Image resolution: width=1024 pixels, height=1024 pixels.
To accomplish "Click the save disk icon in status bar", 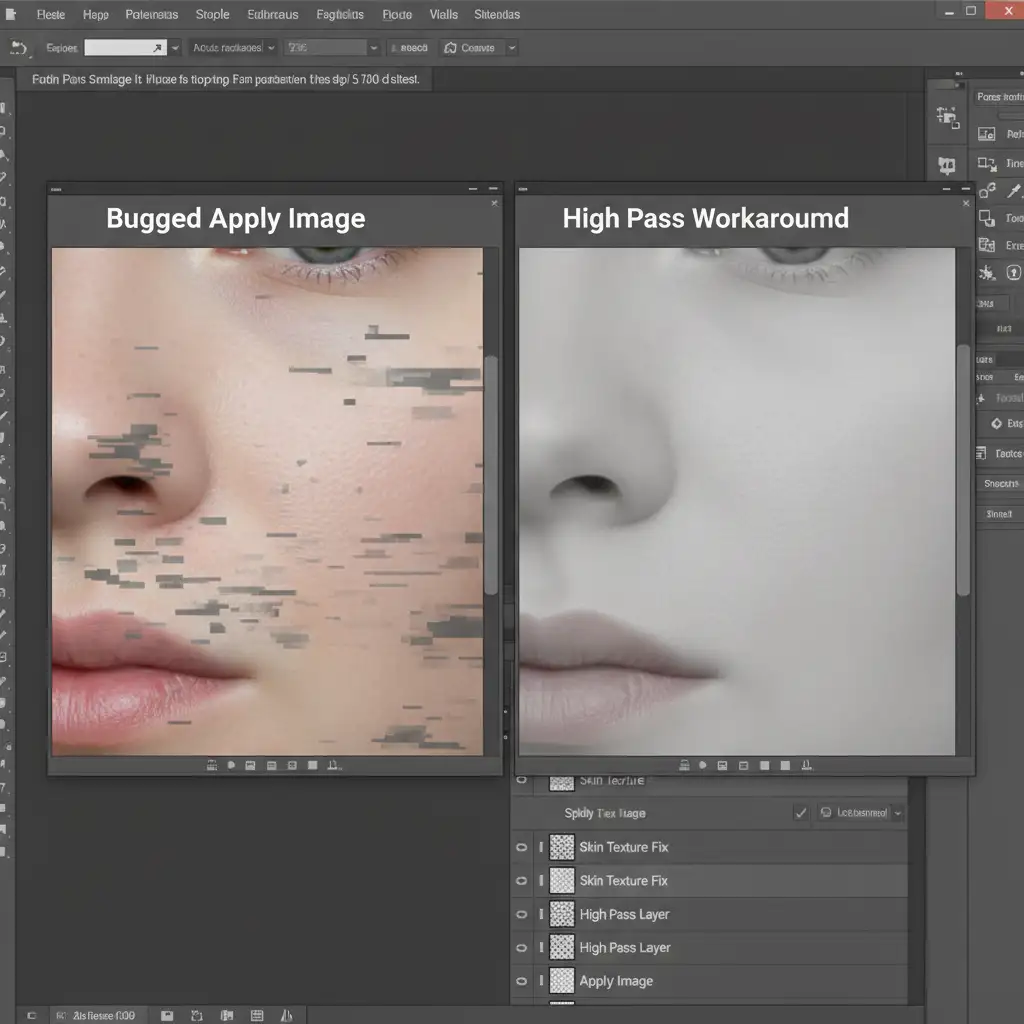I will coord(167,1016).
